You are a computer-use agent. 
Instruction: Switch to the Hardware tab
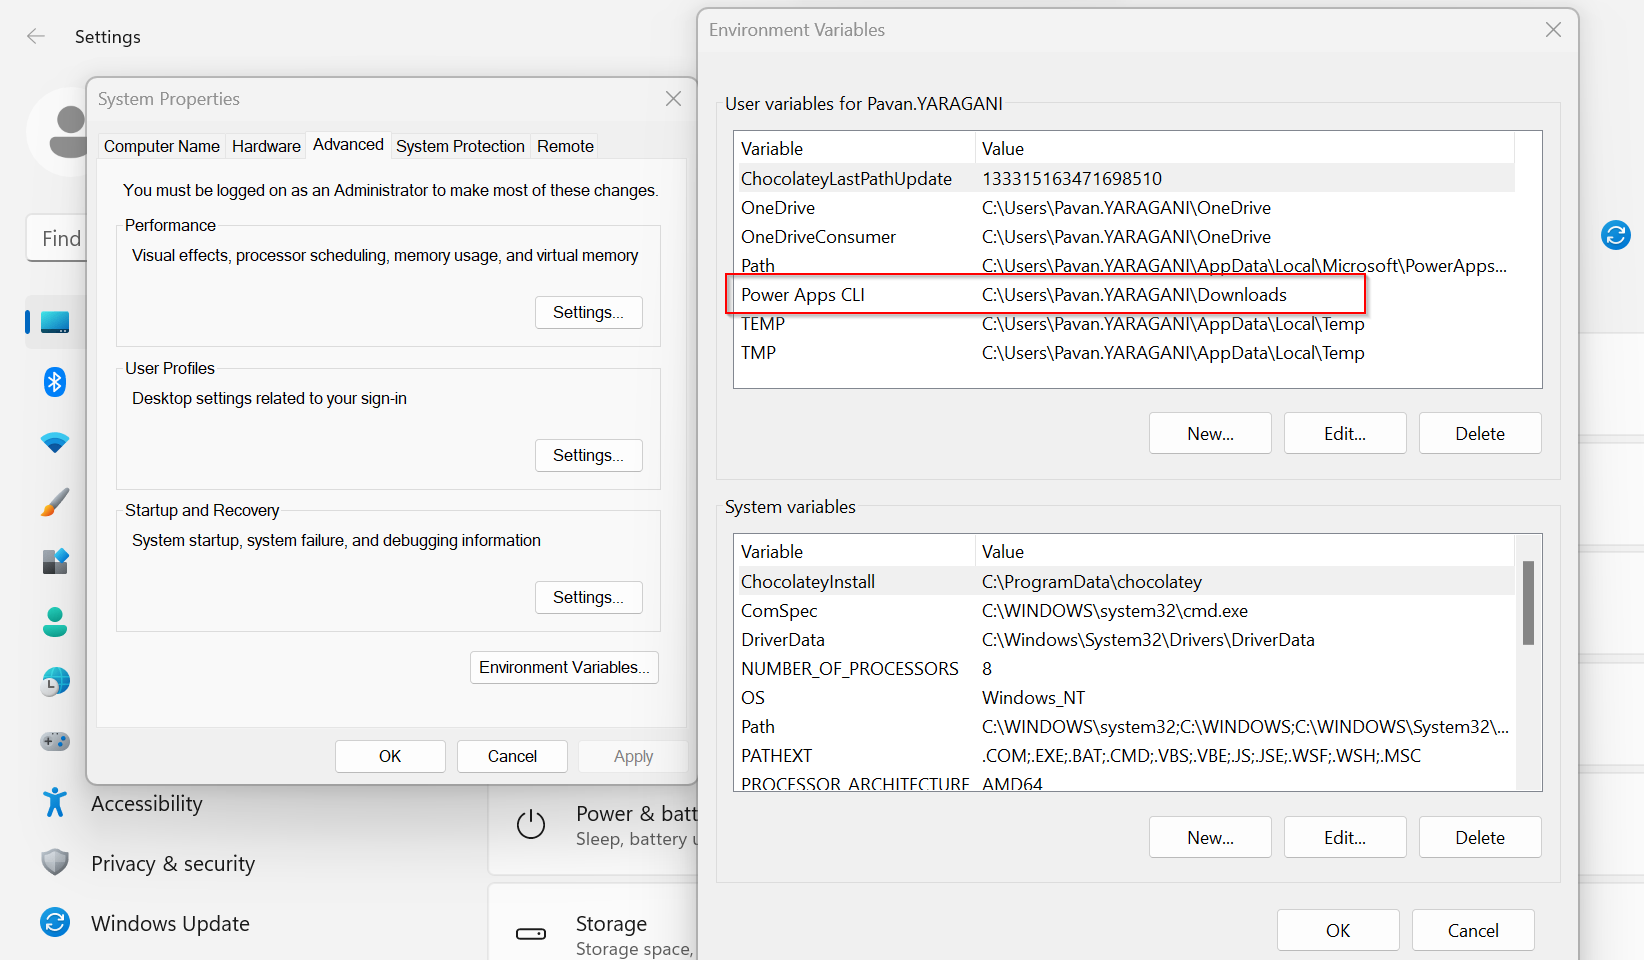click(x=266, y=146)
